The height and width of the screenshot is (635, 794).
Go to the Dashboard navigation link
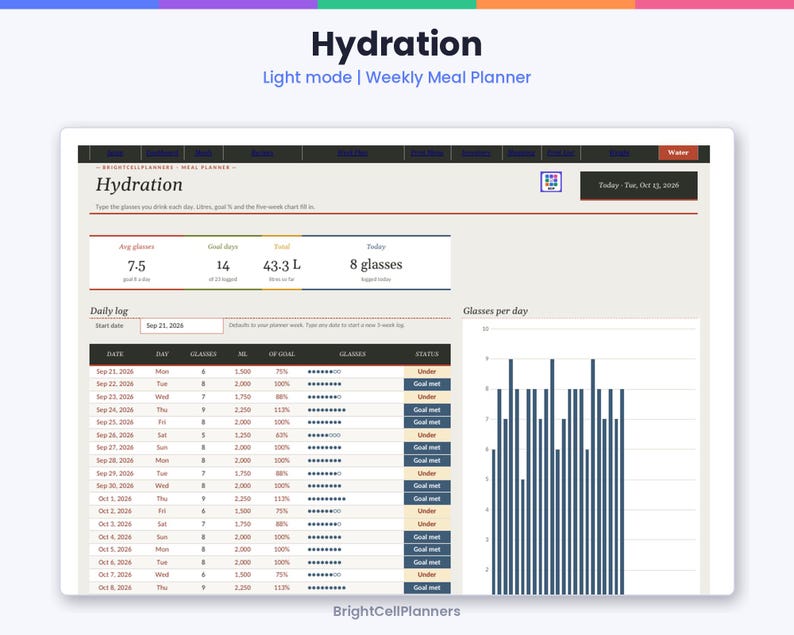162,153
